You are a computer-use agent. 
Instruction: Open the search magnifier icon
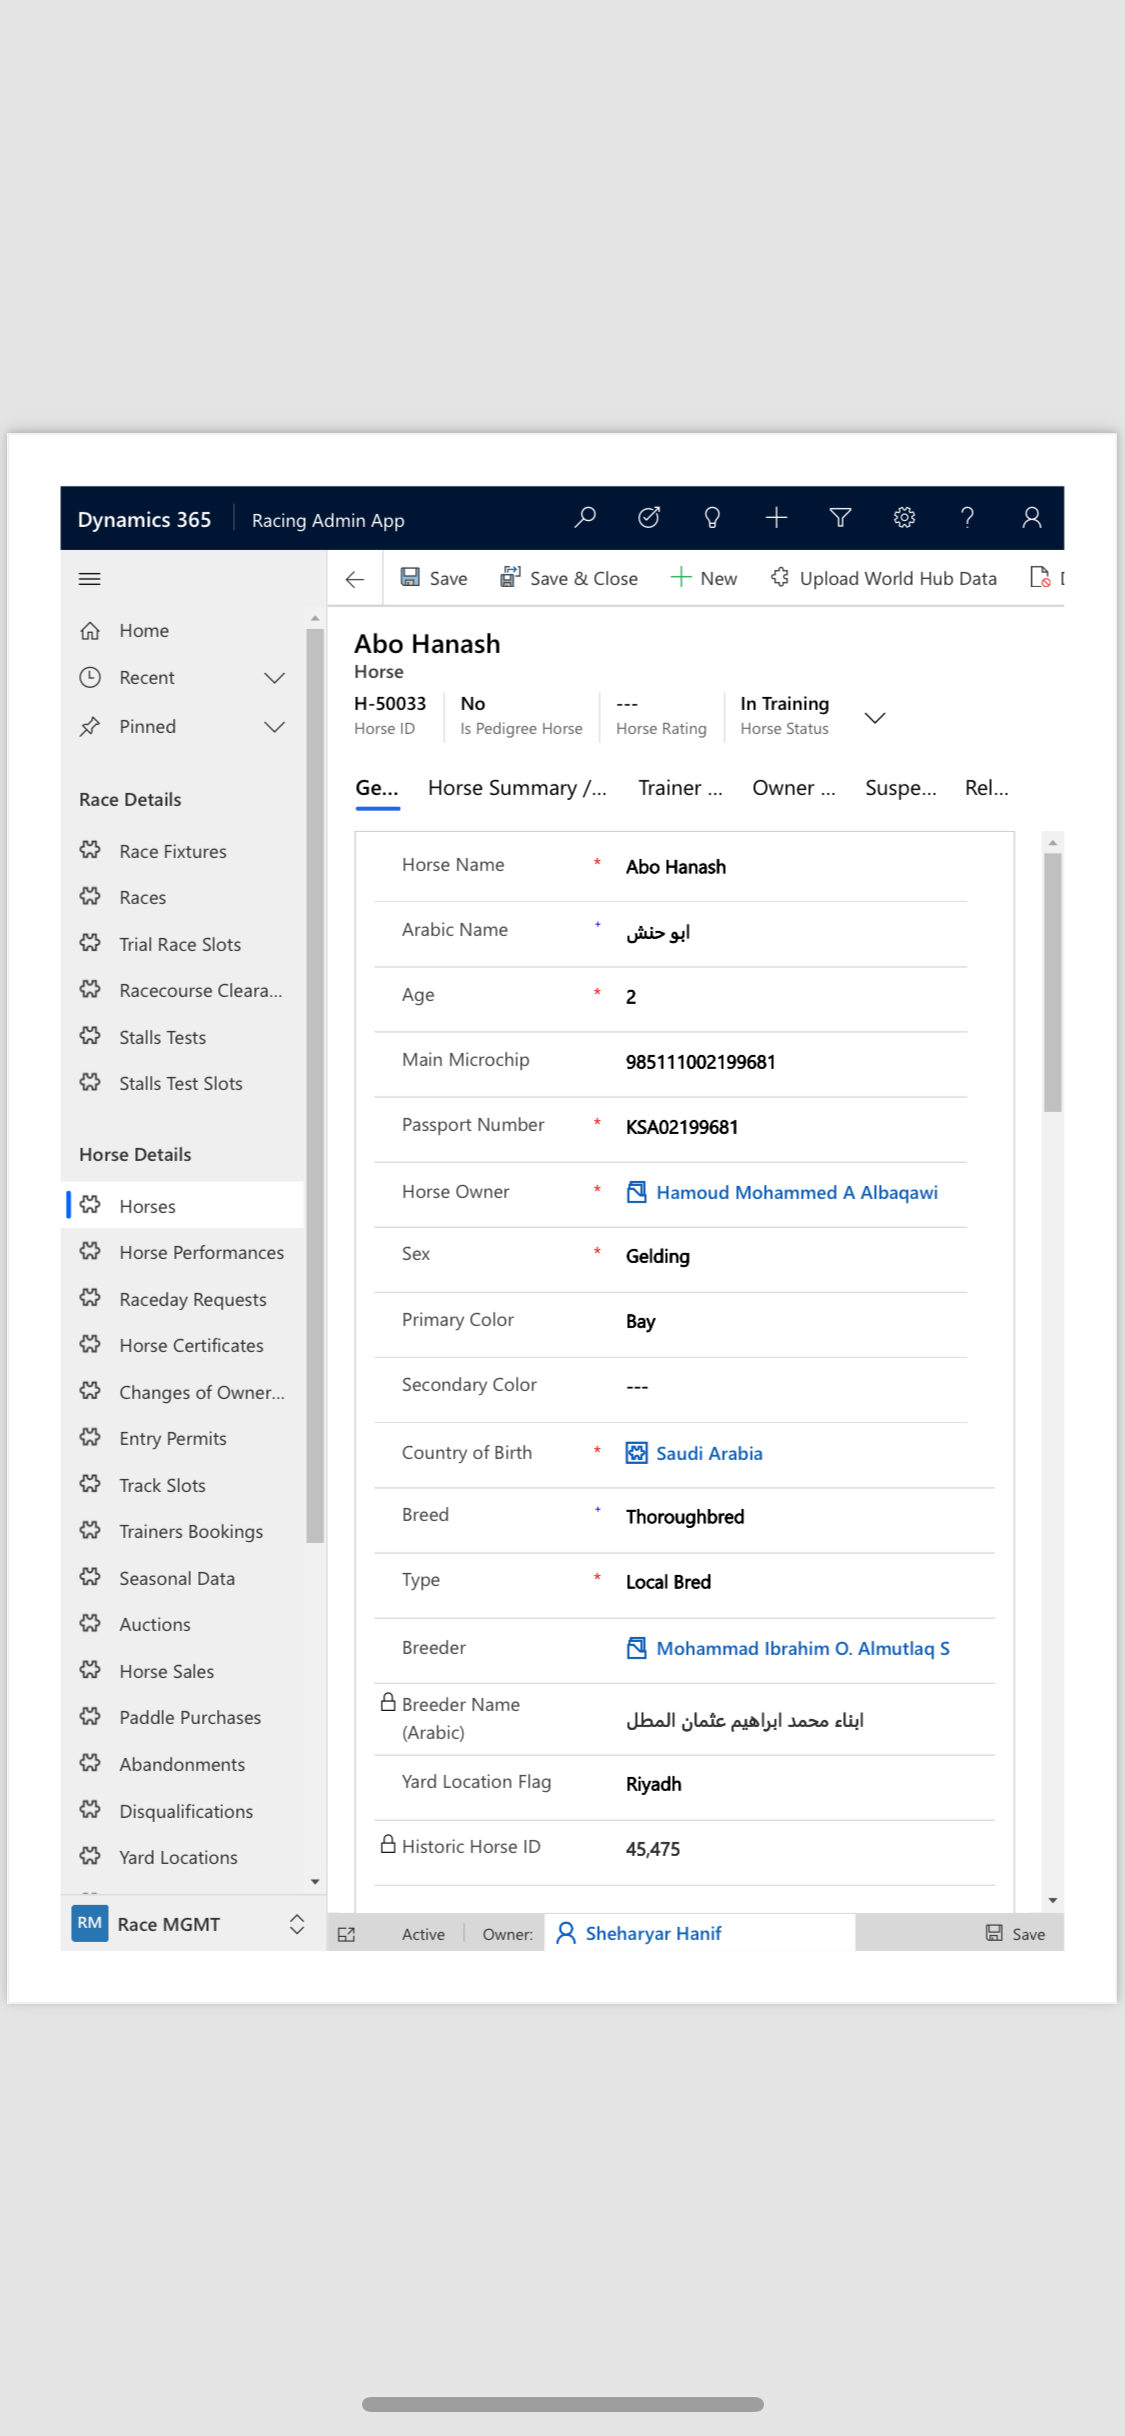point(585,517)
